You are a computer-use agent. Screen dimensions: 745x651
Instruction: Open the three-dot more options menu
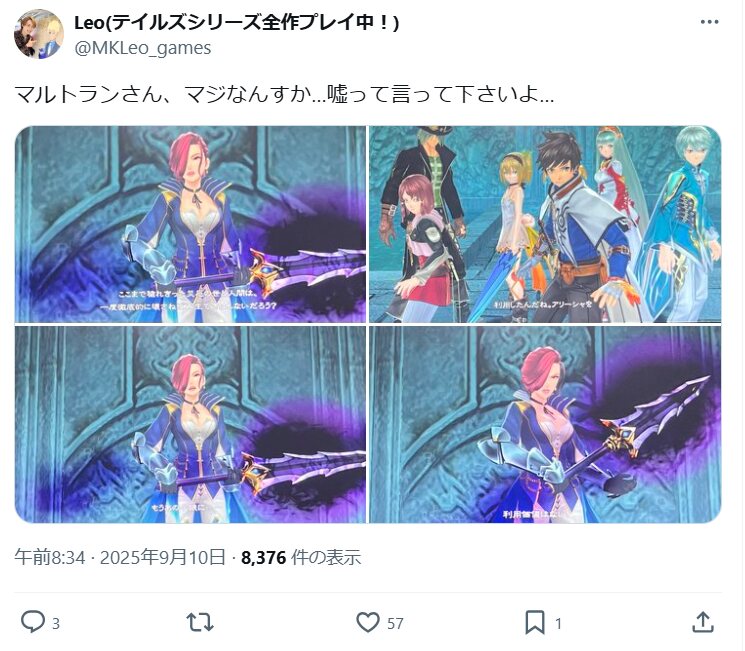709,22
